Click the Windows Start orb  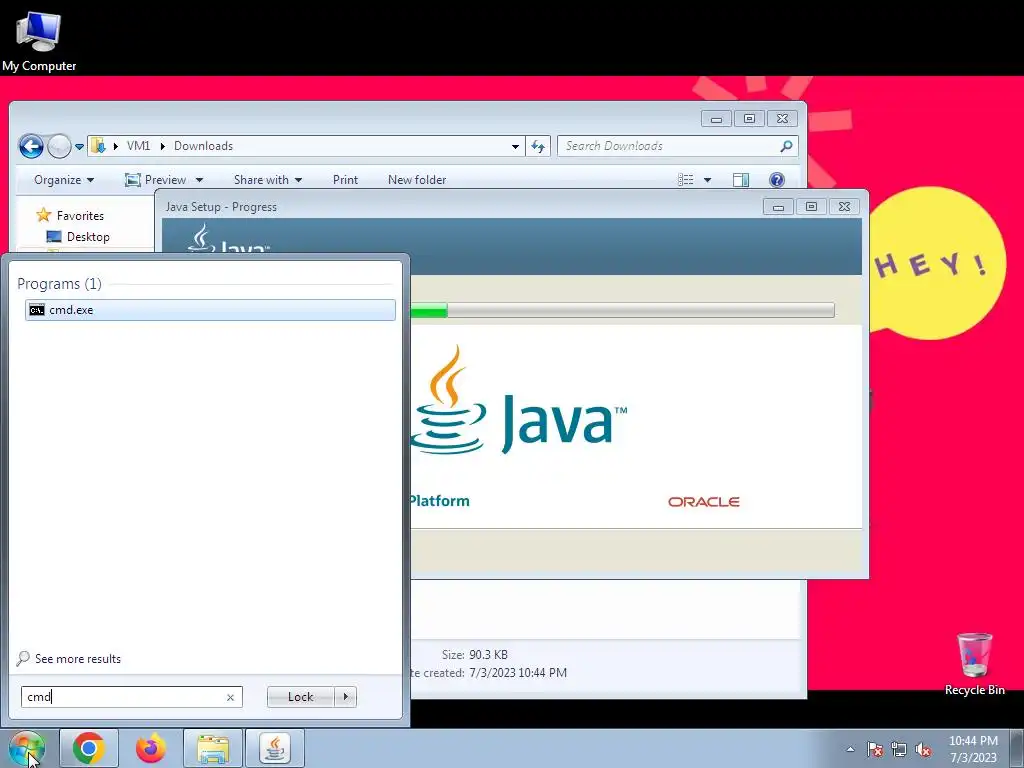click(26, 748)
